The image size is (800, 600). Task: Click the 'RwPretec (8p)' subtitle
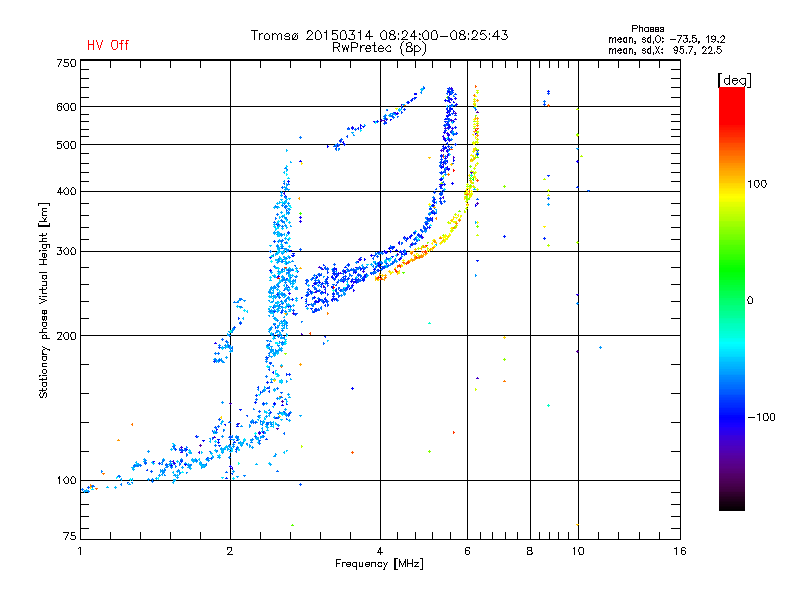(x=379, y=48)
